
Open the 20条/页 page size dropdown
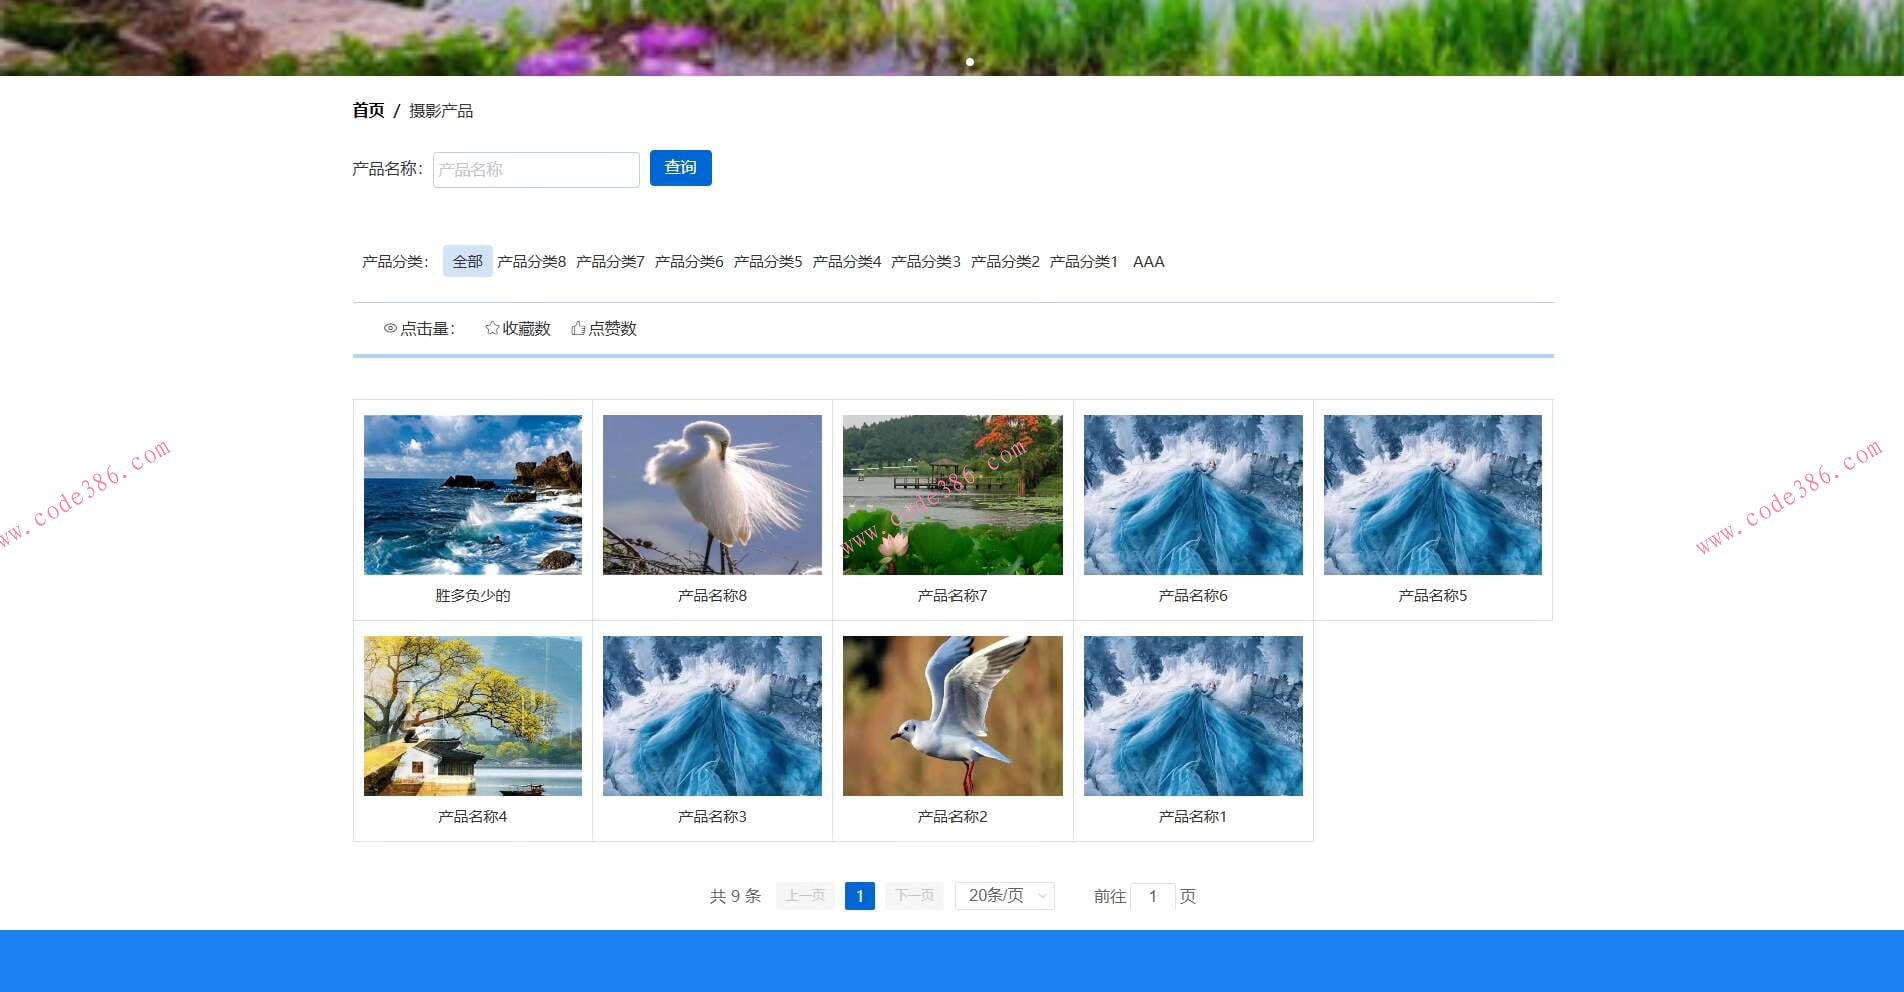click(x=1004, y=896)
